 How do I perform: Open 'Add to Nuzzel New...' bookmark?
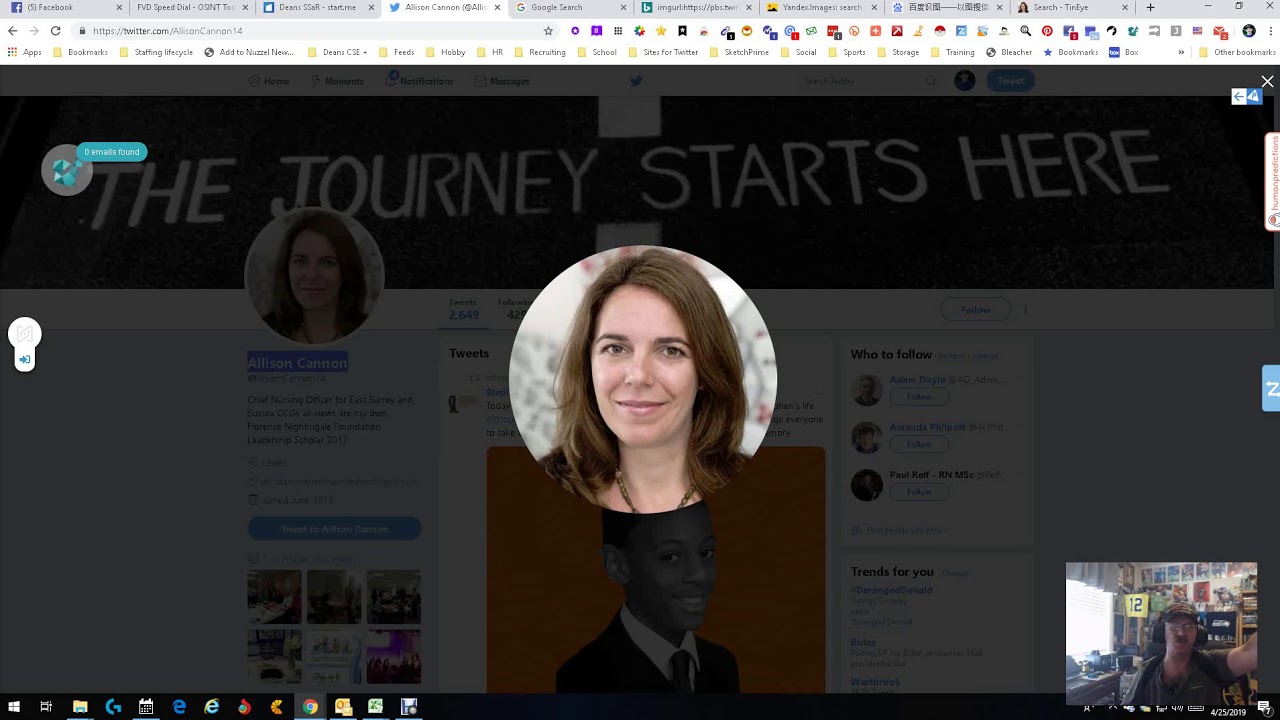(x=249, y=52)
